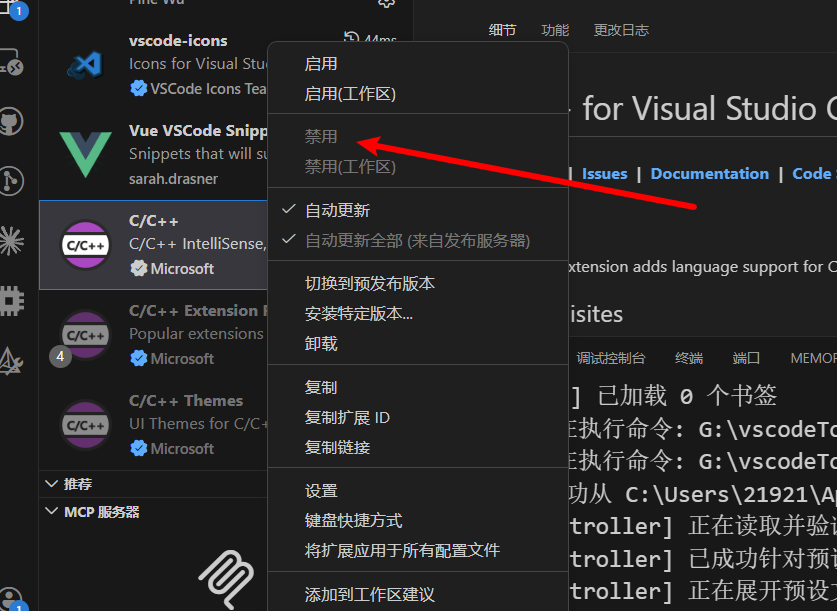Click the VSCode Icons Team publisher name
The width and height of the screenshot is (837, 611).
coord(208,89)
